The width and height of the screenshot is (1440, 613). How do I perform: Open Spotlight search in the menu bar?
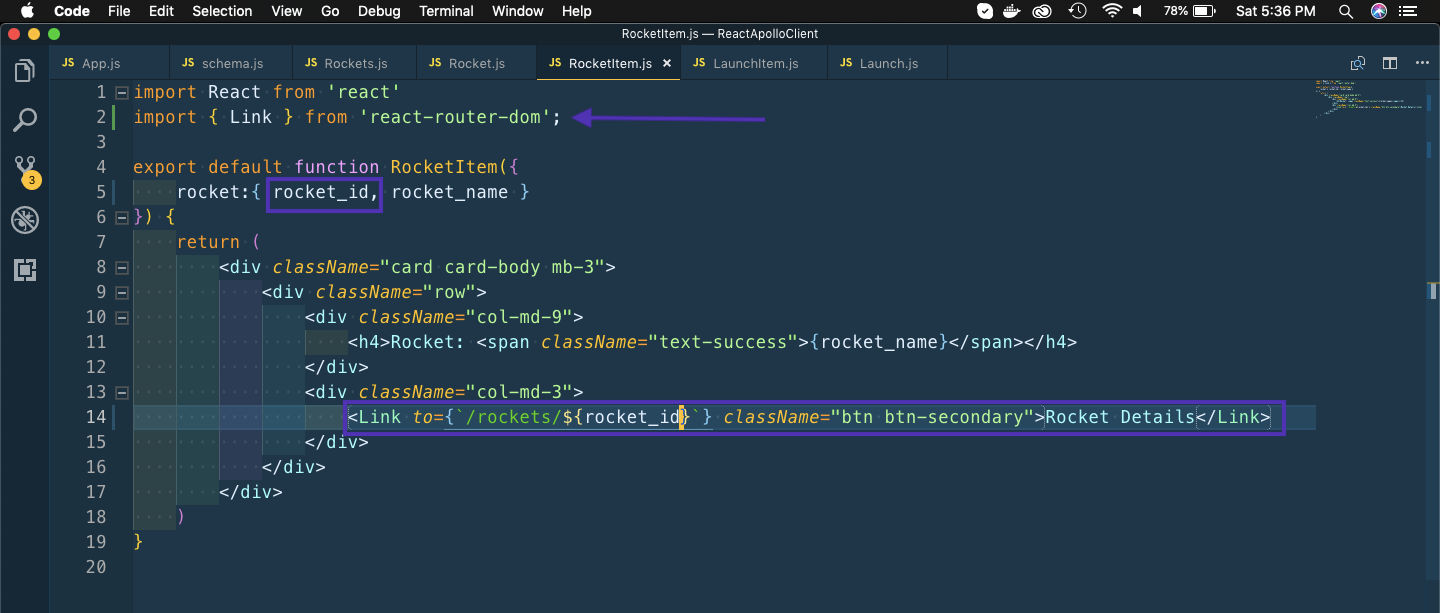(x=1346, y=11)
